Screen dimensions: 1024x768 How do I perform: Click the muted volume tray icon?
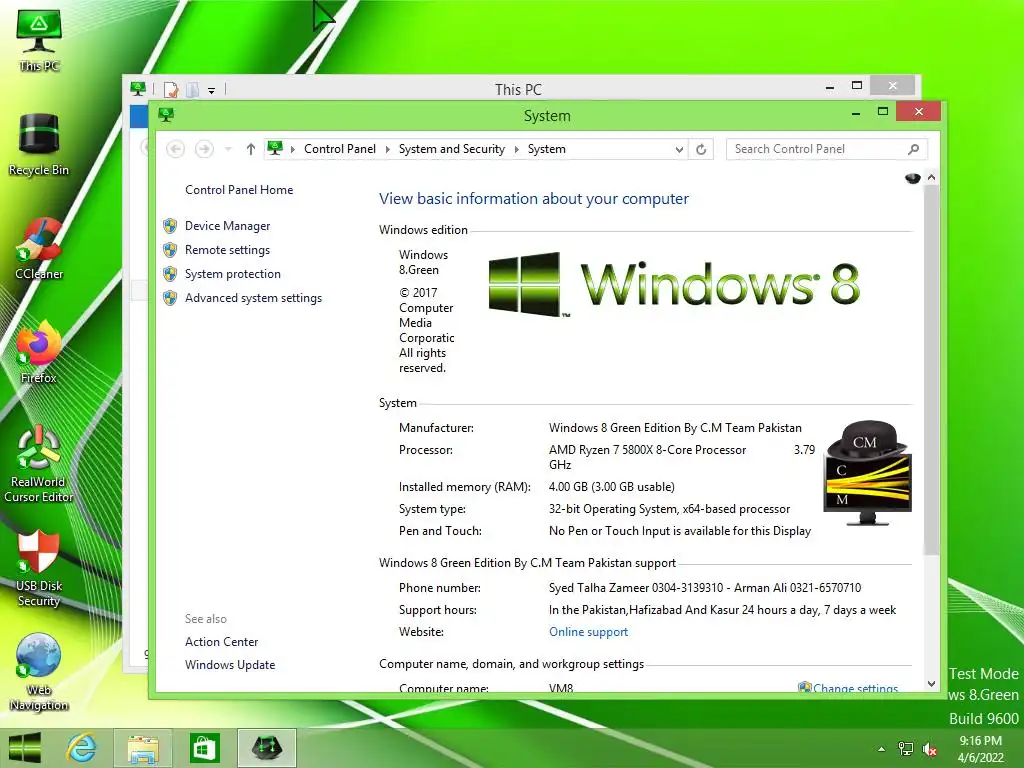point(929,749)
